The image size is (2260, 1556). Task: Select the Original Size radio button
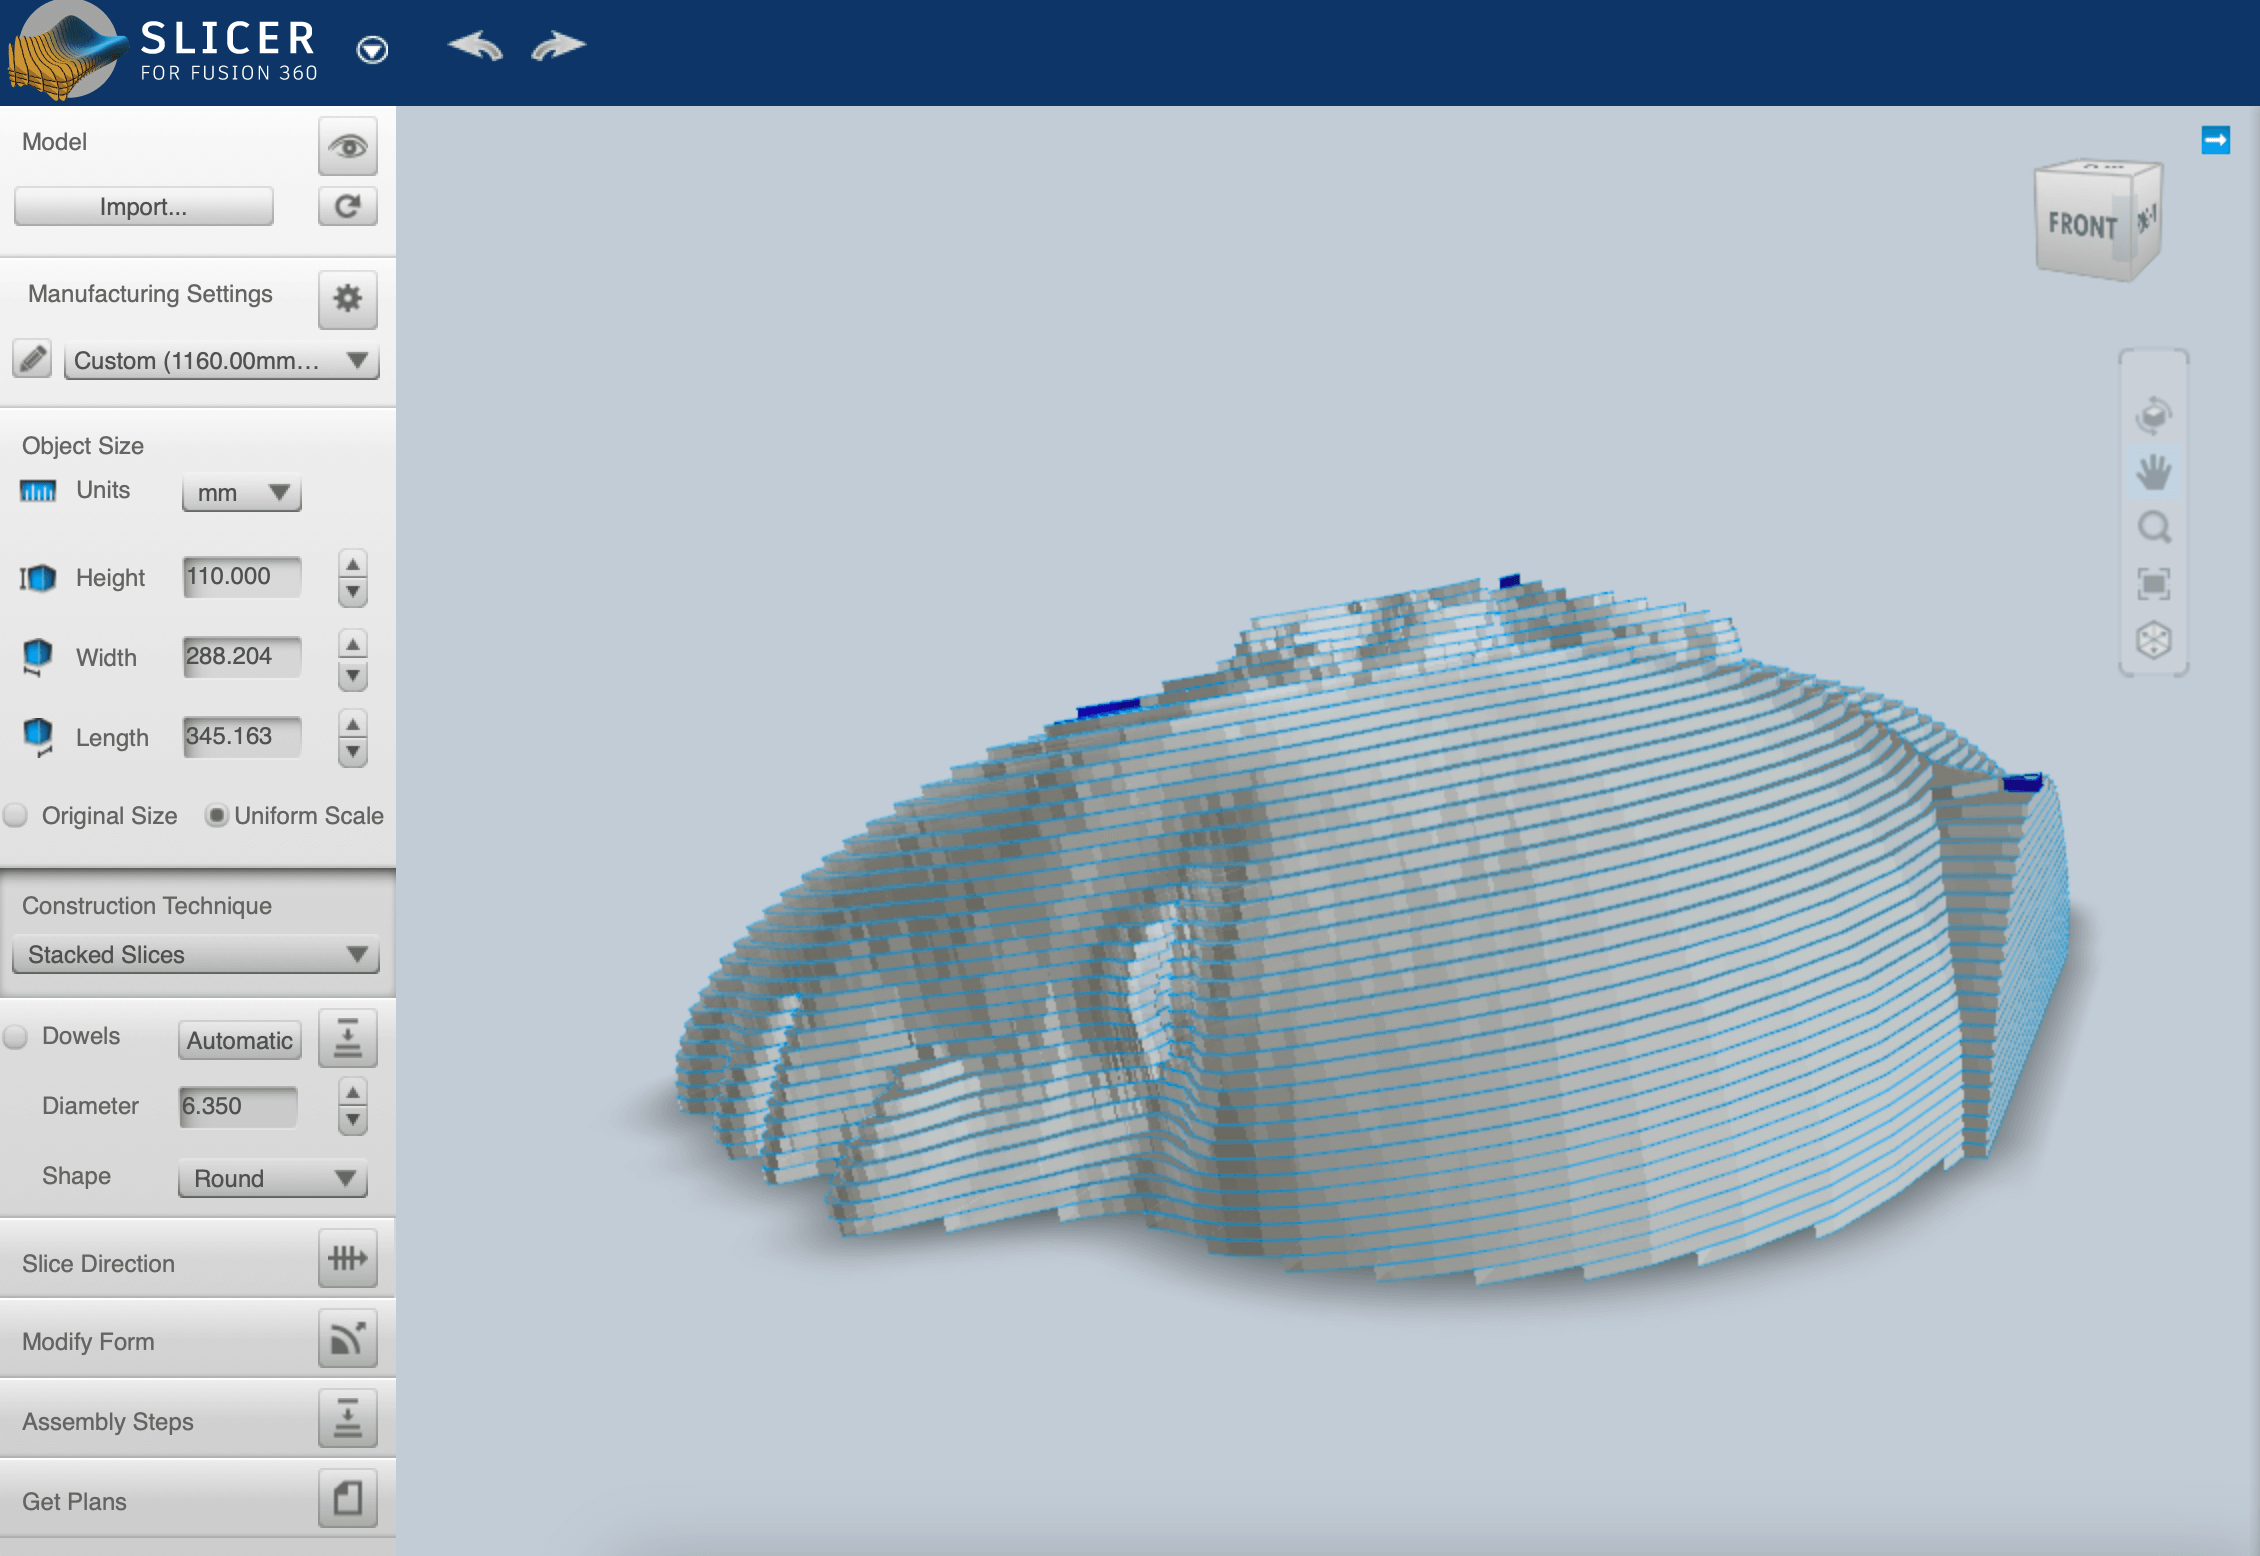tap(19, 816)
